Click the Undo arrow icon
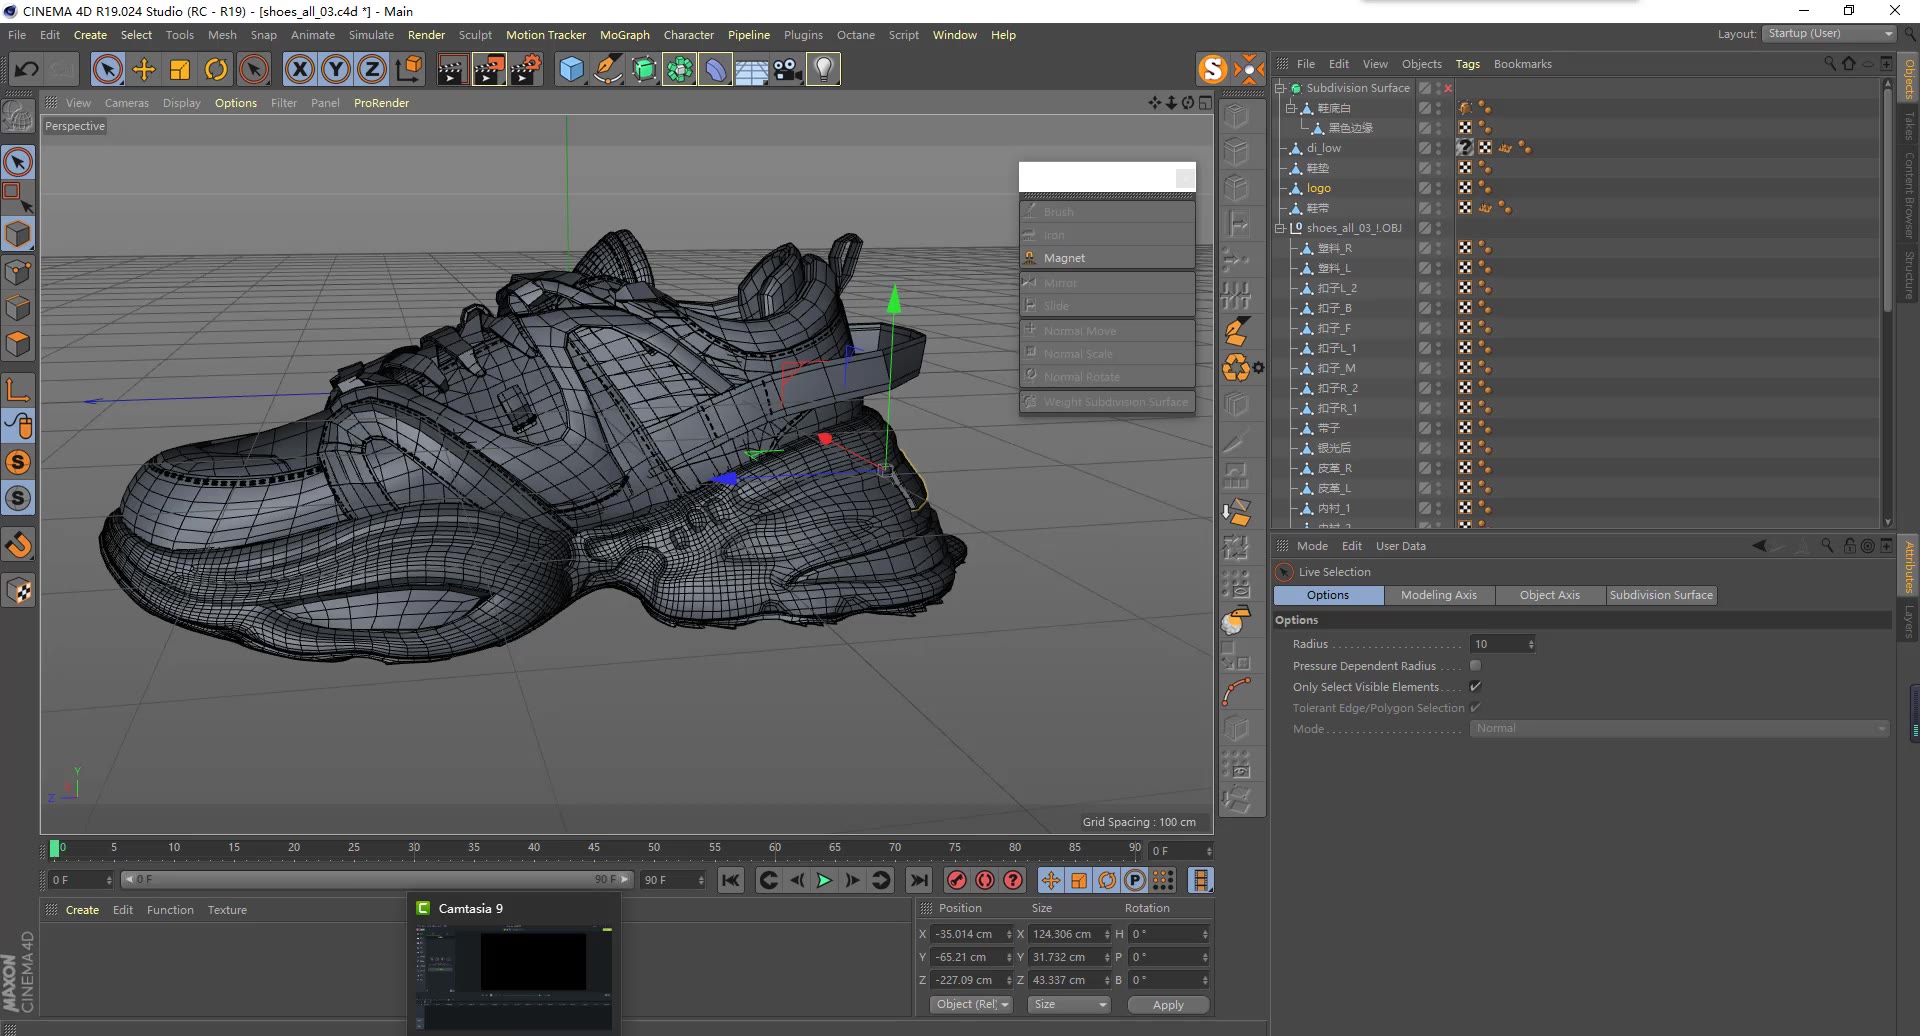The image size is (1920, 1036). (x=27, y=69)
